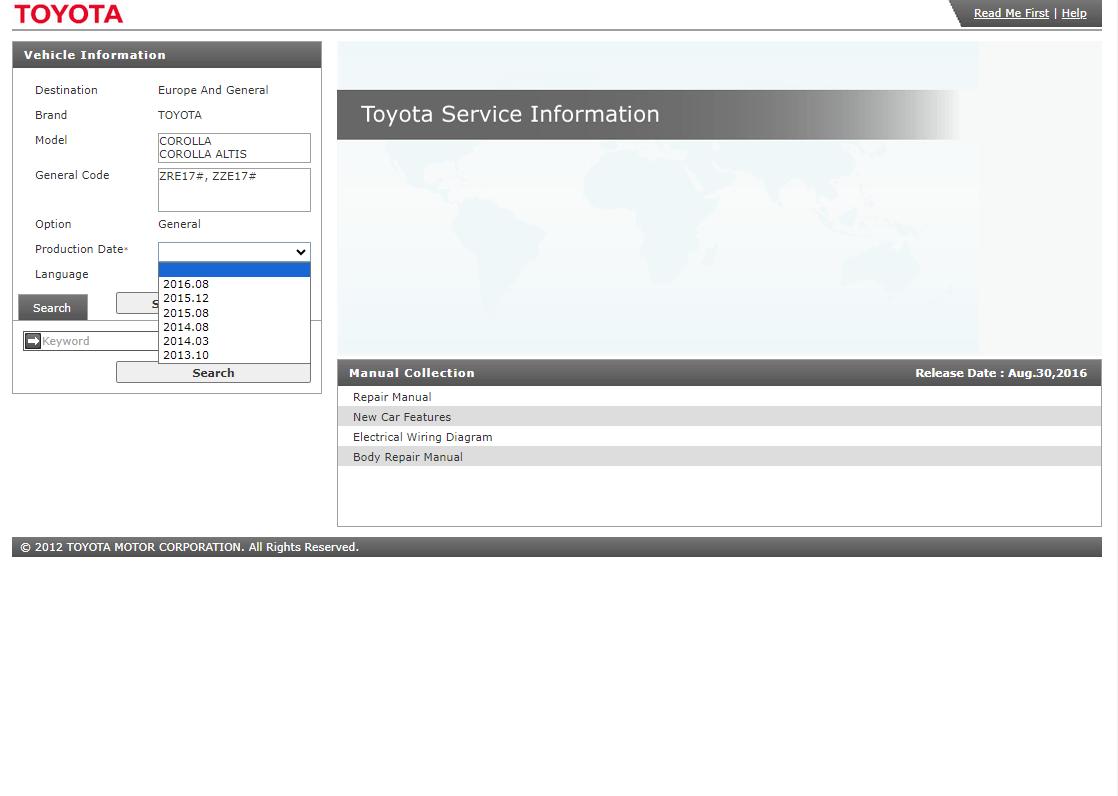The image size is (1118, 796).
Task: Select production date 2016.08
Action: pos(234,284)
